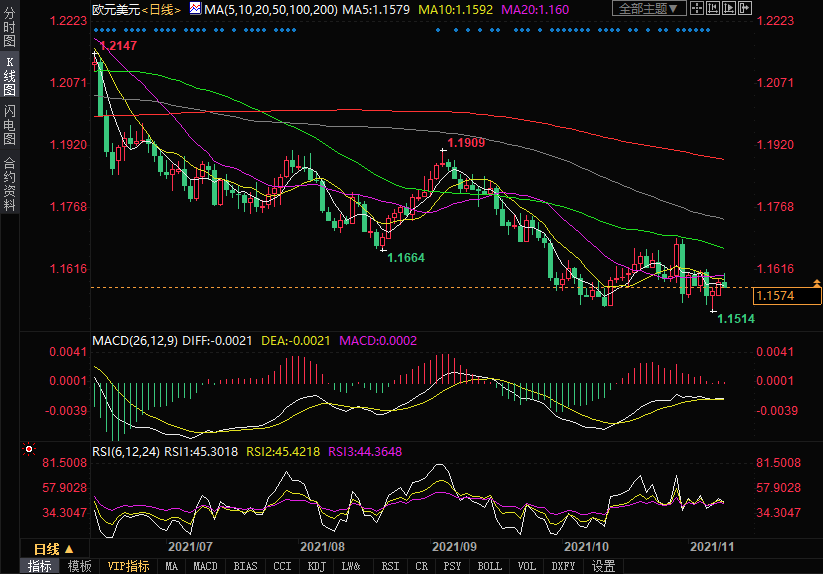Select K线图 in the left sidebar
Viewport: 823px width, 574px height.
coord(9,76)
